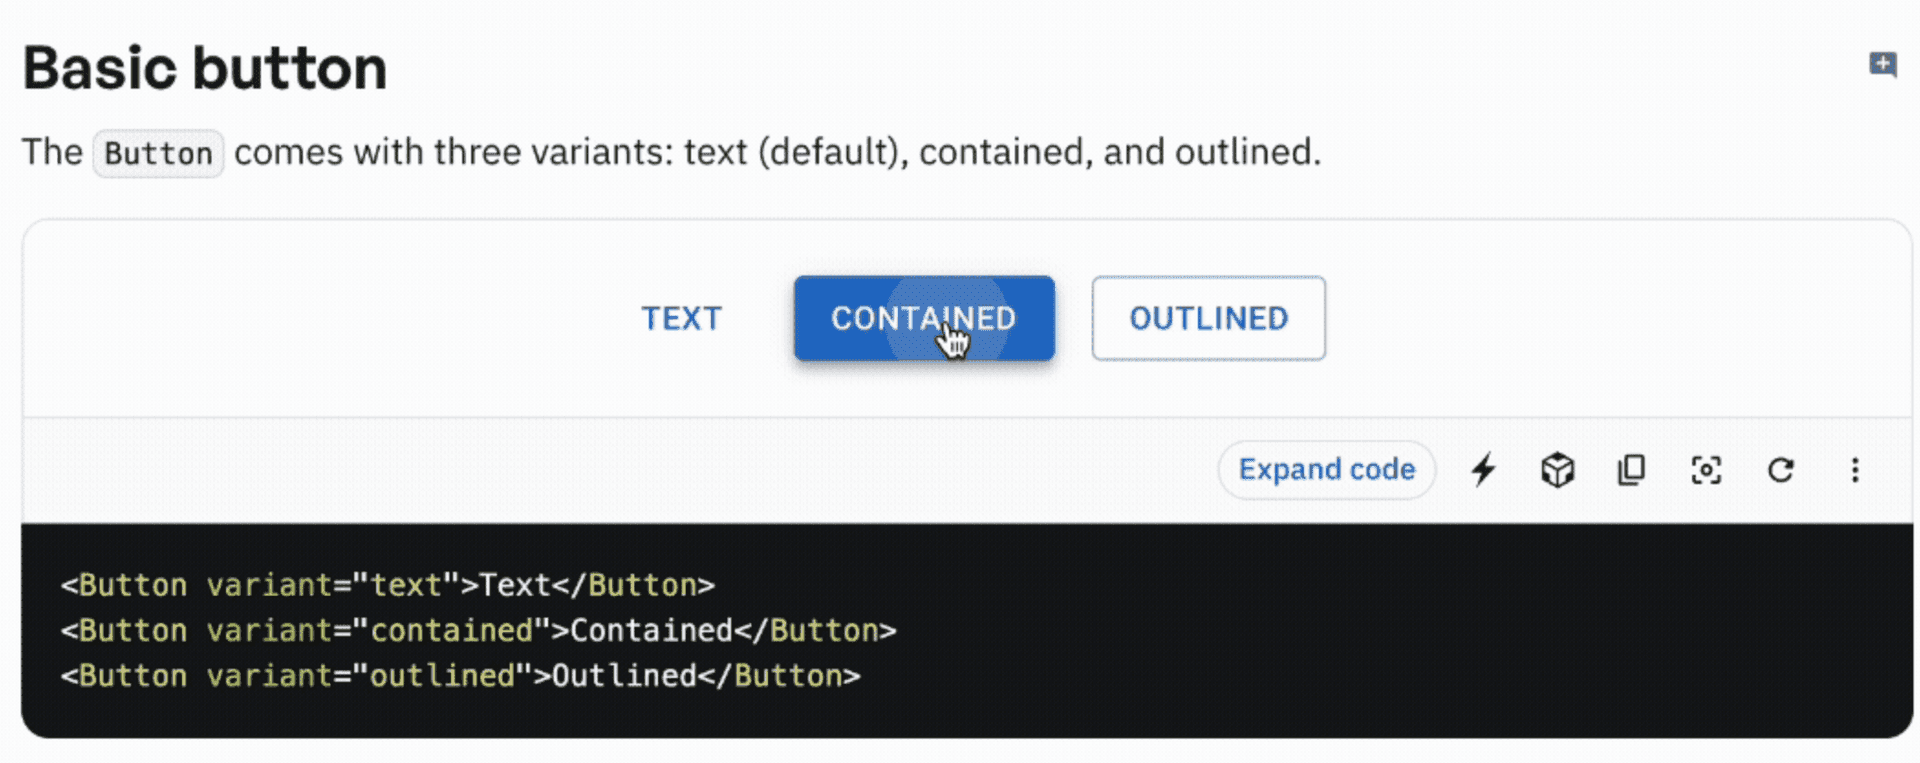Click the word Text in the first code line

(x=513, y=584)
